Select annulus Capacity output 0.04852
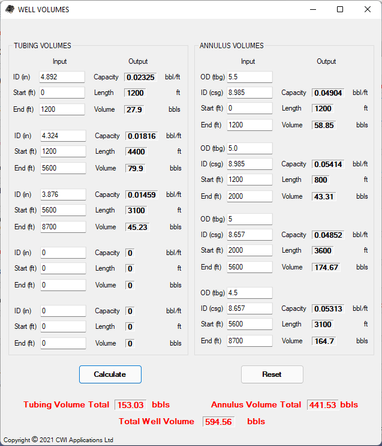The height and width of the screenshot is (446, 382). point(328,235)
